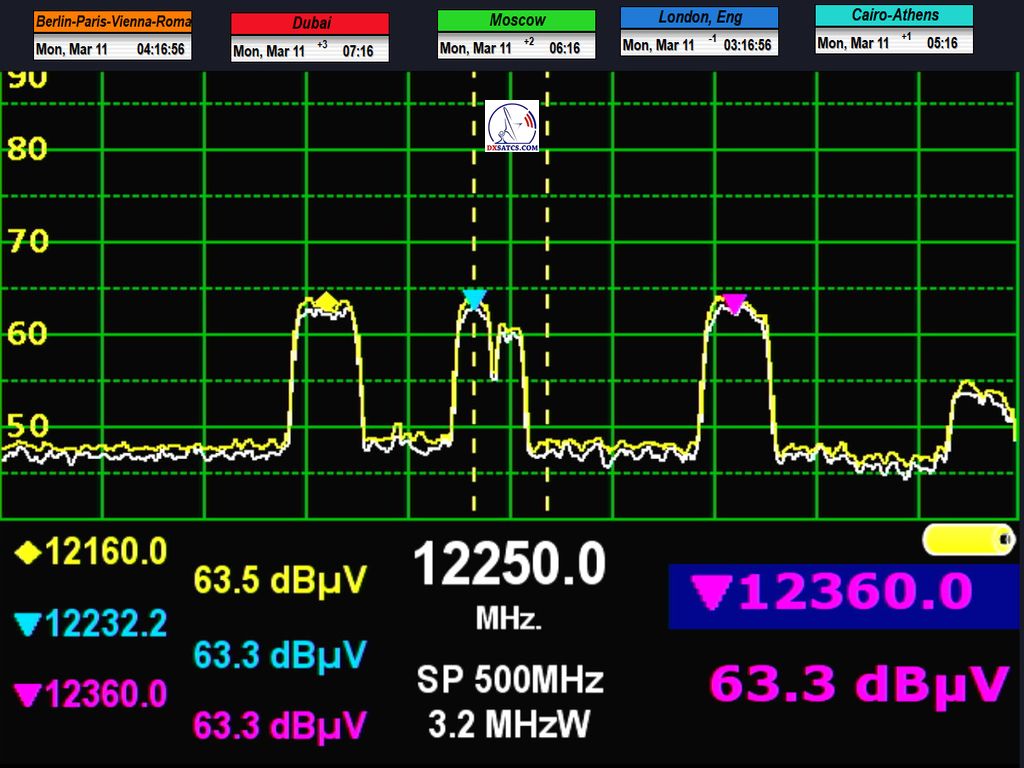
Task: Click the yellow battery indicator icon
Action: (x=968, y=540)
